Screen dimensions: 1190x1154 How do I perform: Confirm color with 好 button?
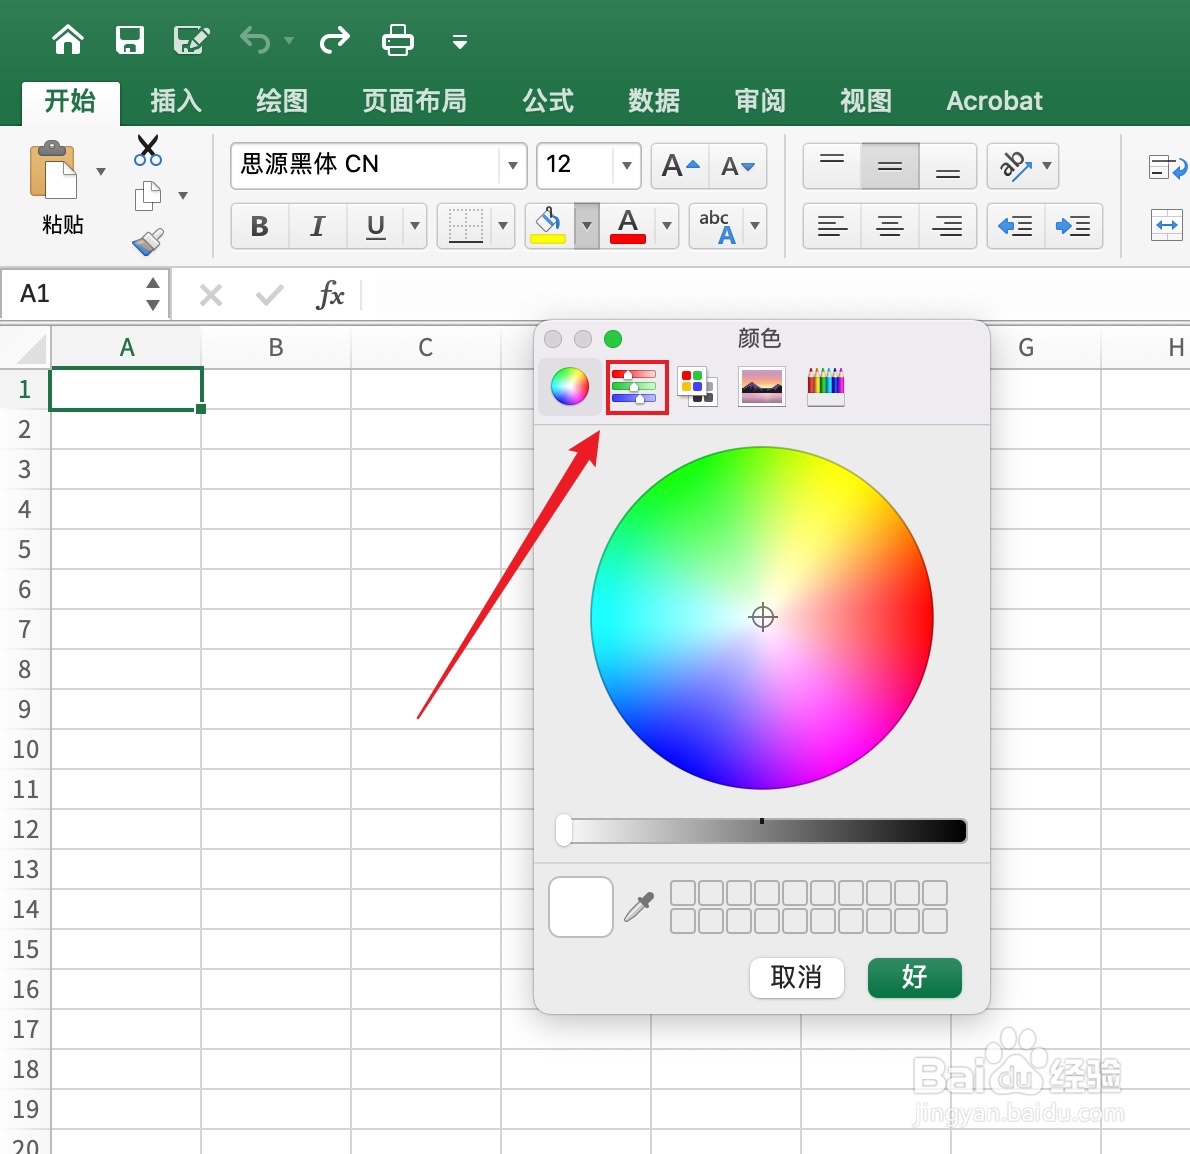tap(915, 977)
